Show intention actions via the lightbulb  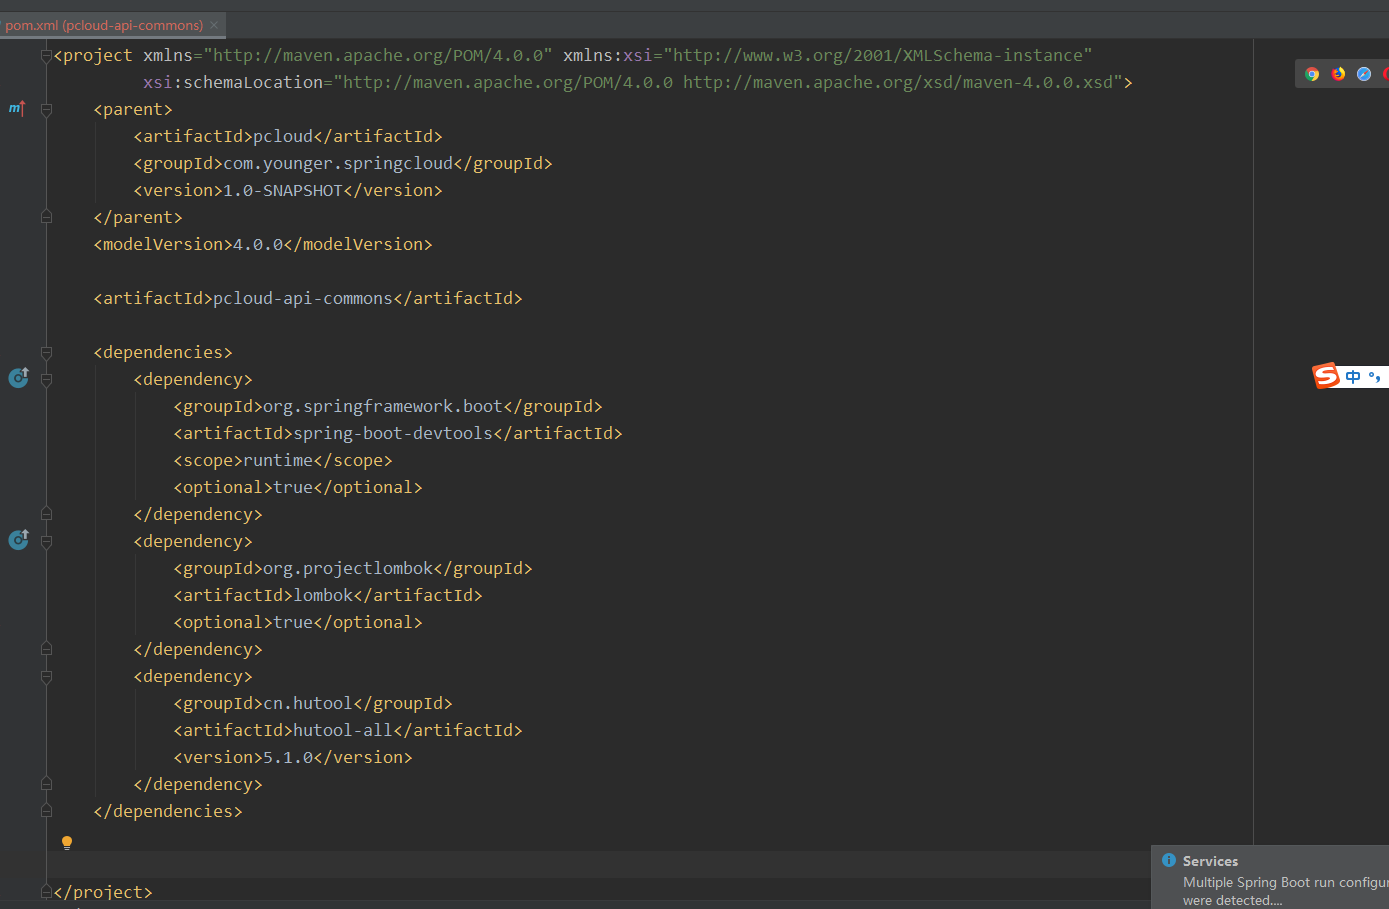tap(67, 843)
